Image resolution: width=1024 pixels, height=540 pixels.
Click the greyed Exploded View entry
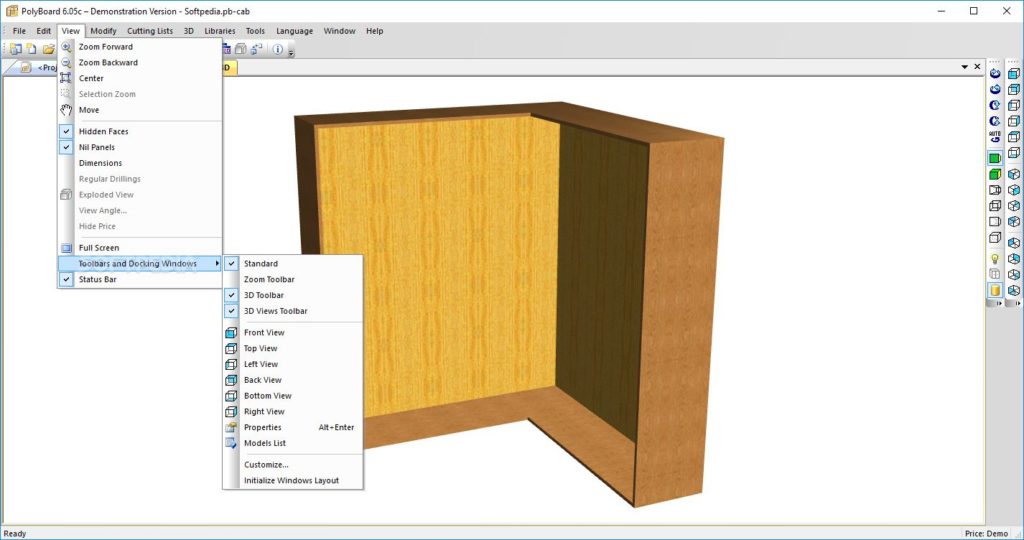pos(140,195)
